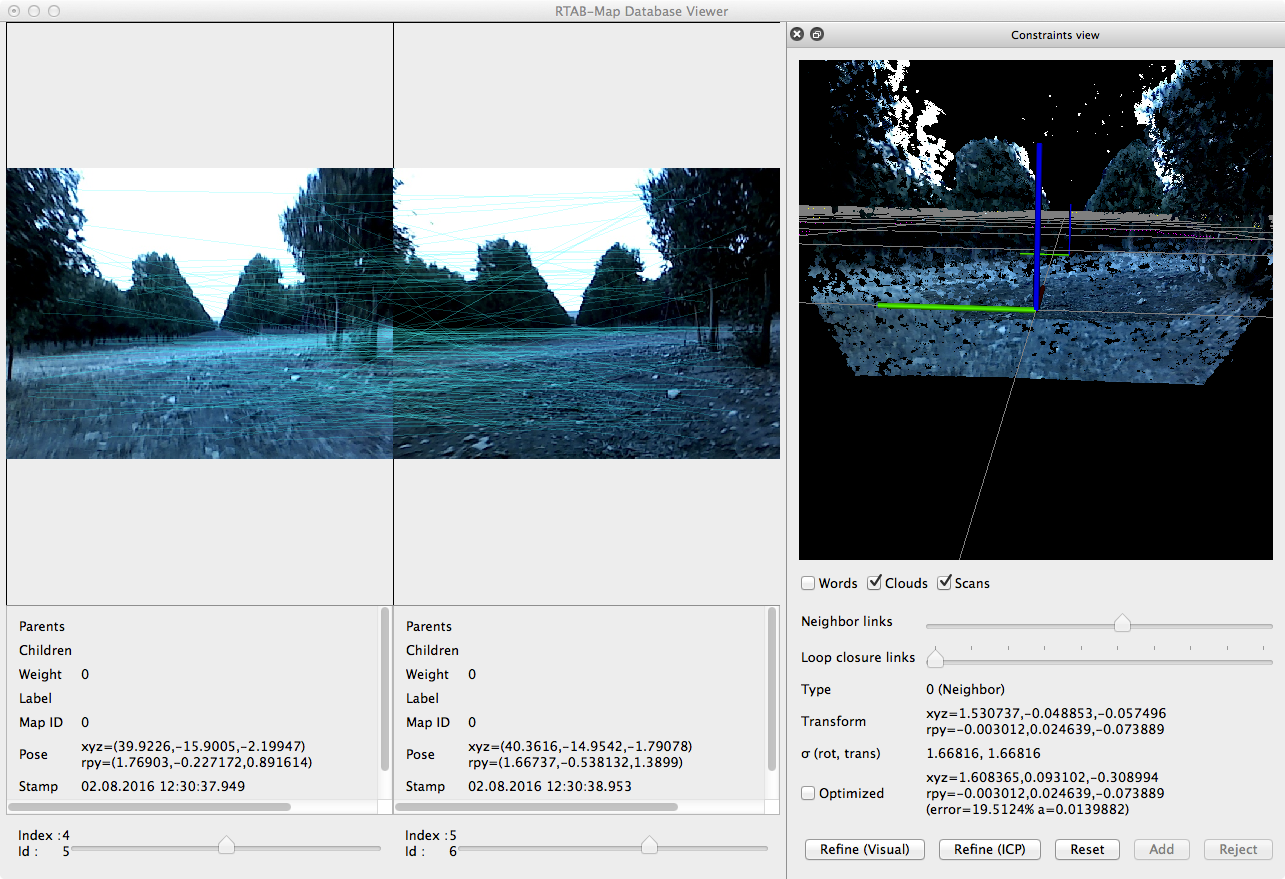Enable the Words checkbox
The height and width of the screenshot is (879, 1285).
pyautogui.click(x=808, y=583)
